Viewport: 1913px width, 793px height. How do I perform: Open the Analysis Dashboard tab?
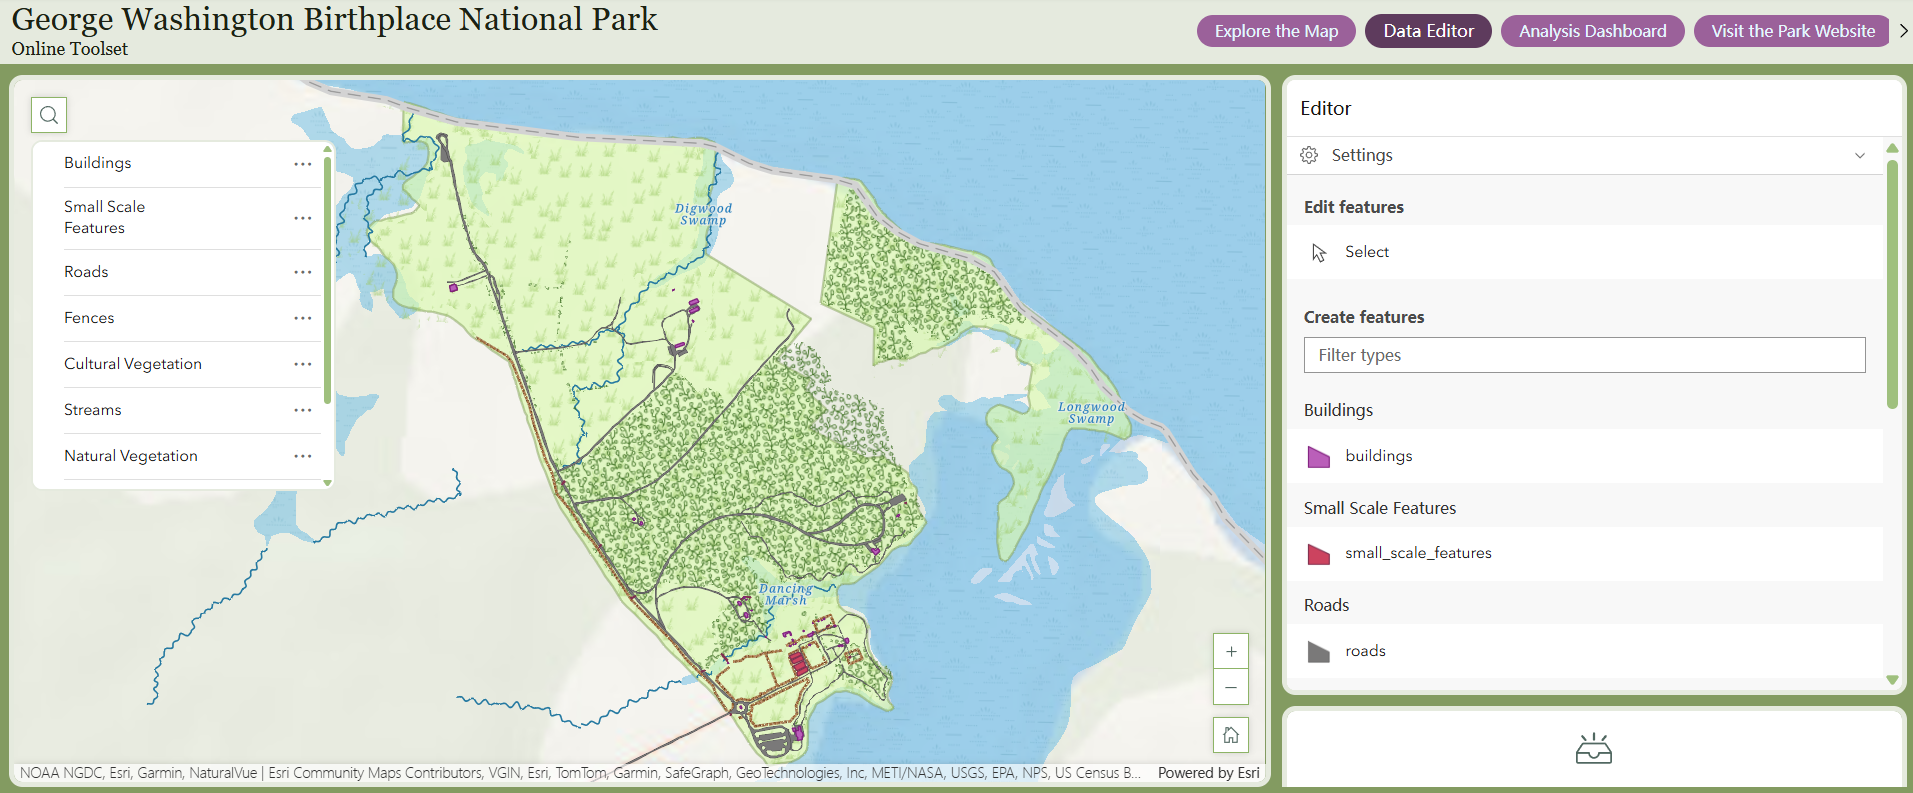tap(1592, 31)
